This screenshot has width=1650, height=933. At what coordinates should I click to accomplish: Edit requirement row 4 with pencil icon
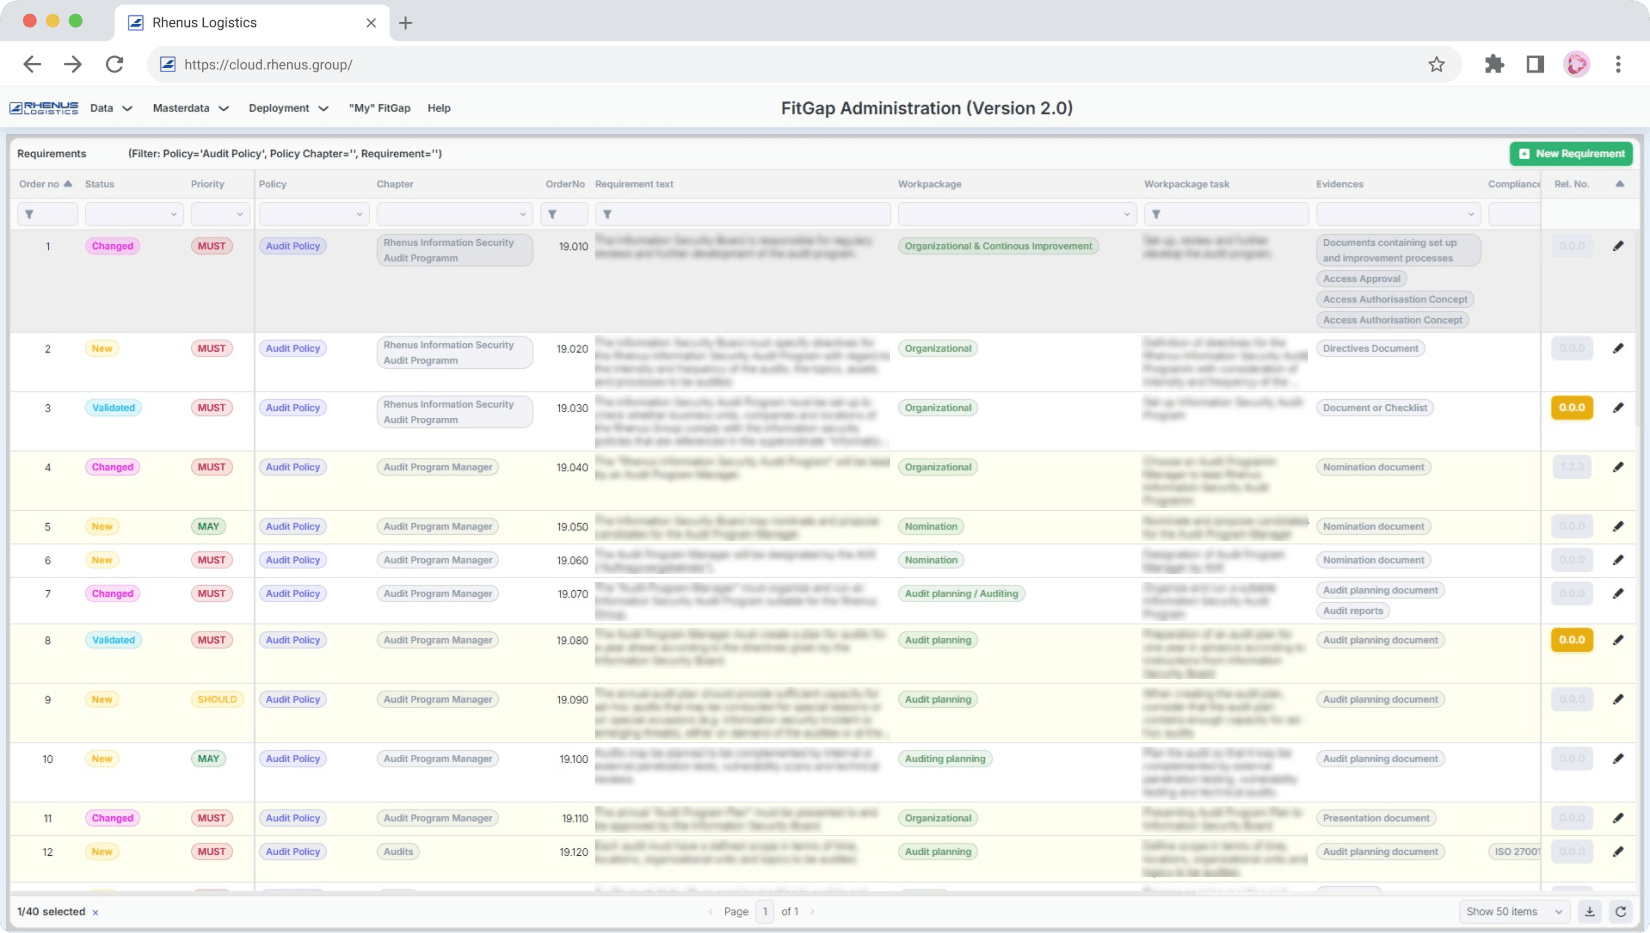(x=1618, y=467)
